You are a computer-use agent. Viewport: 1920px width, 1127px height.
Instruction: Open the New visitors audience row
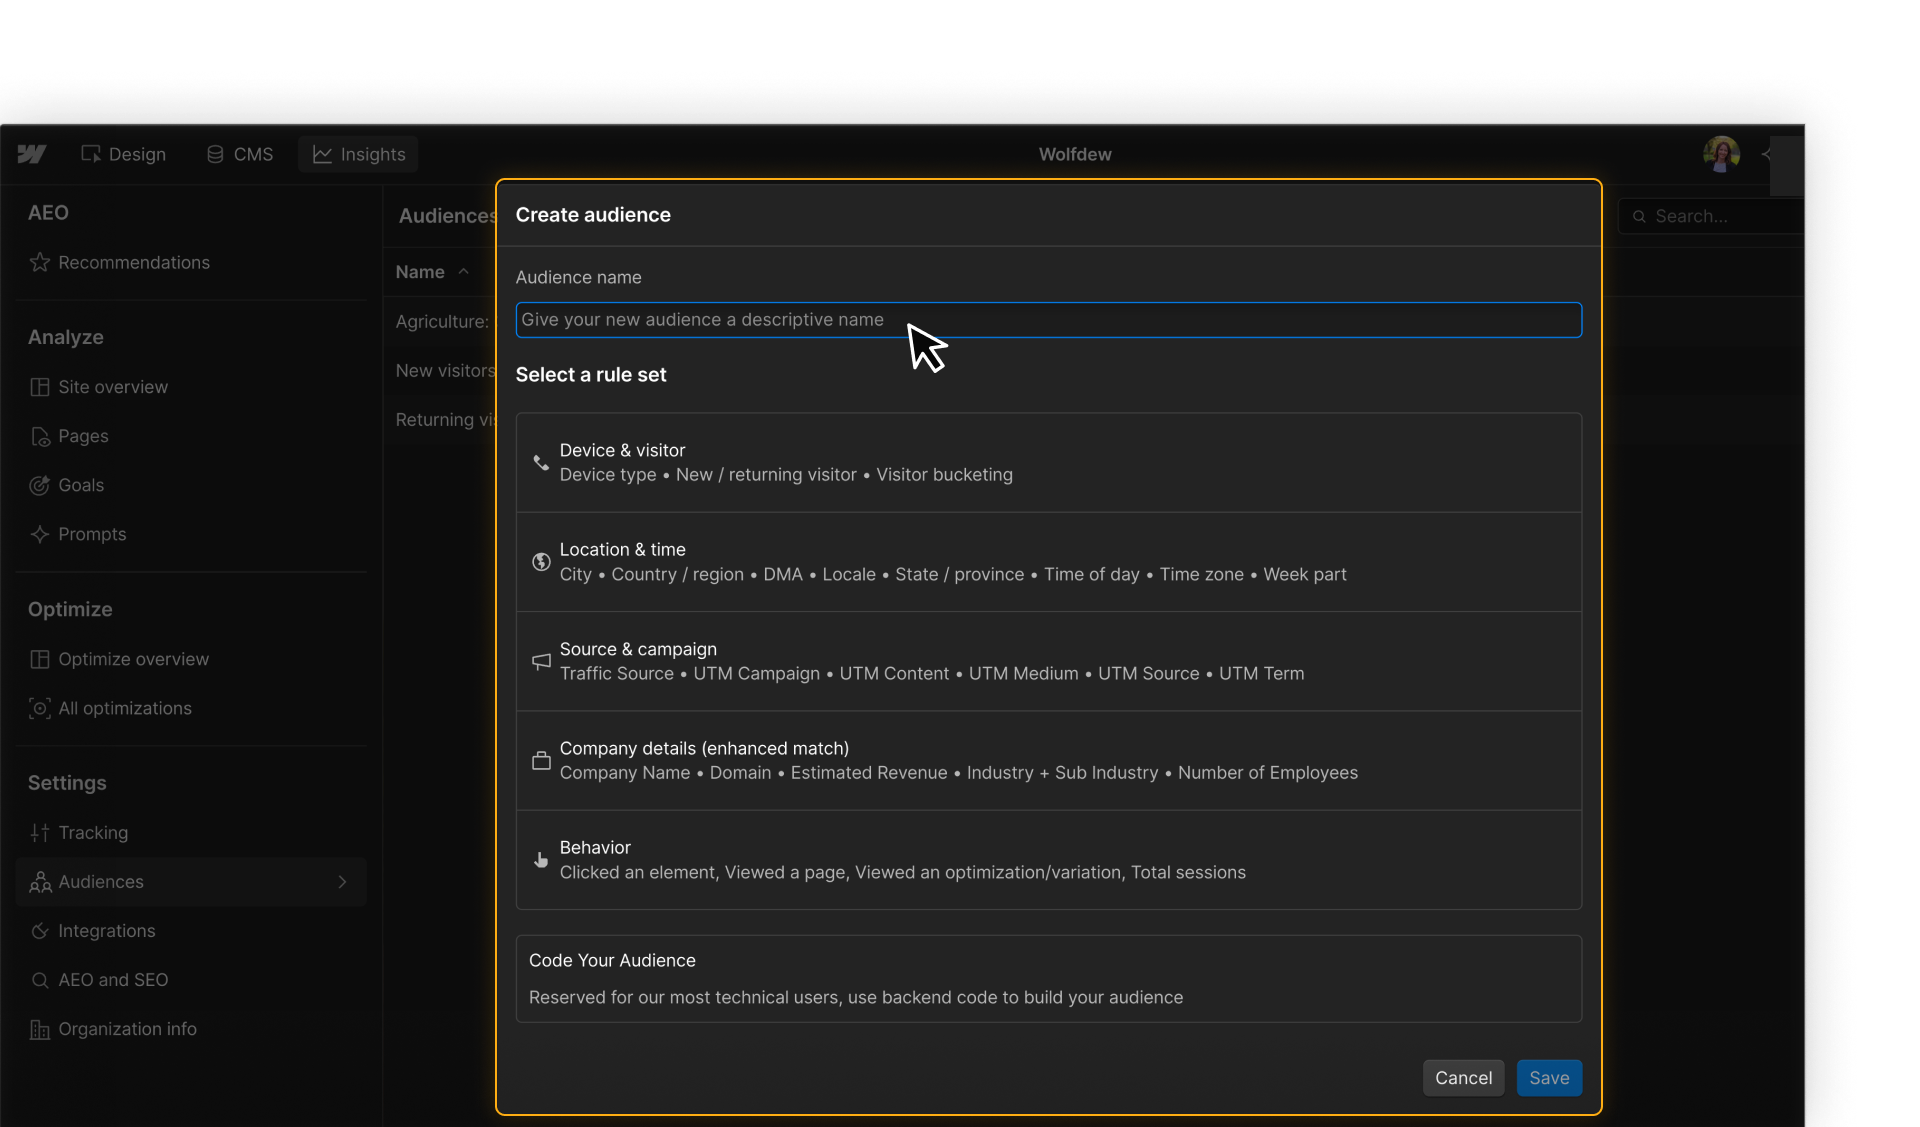(445, 371)
